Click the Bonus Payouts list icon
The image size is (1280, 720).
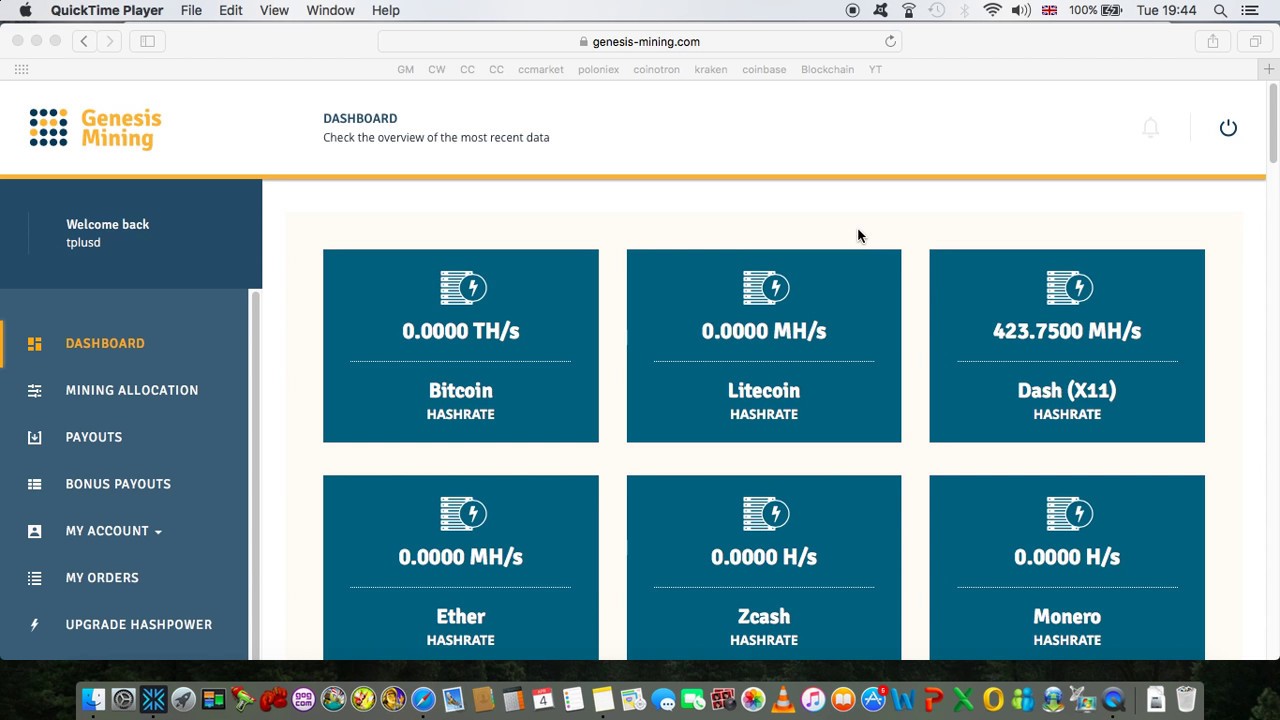point(35,484)
